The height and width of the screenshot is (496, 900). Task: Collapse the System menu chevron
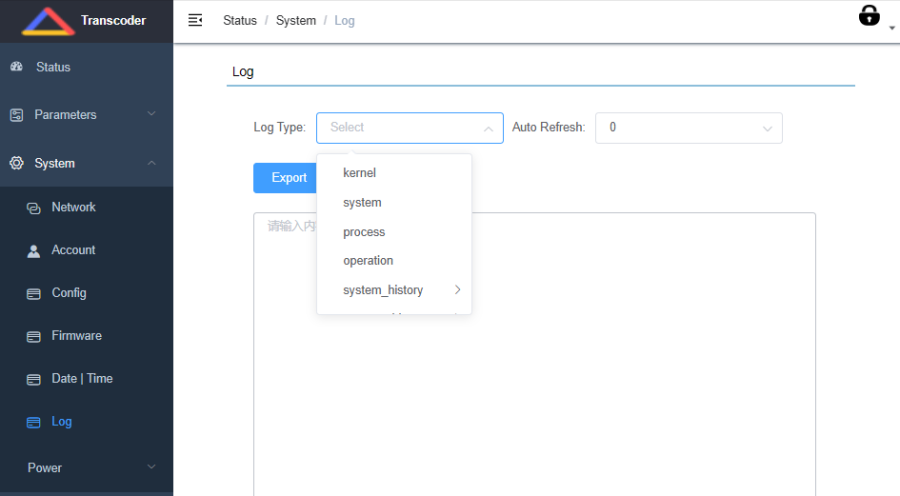pos(151,163)
